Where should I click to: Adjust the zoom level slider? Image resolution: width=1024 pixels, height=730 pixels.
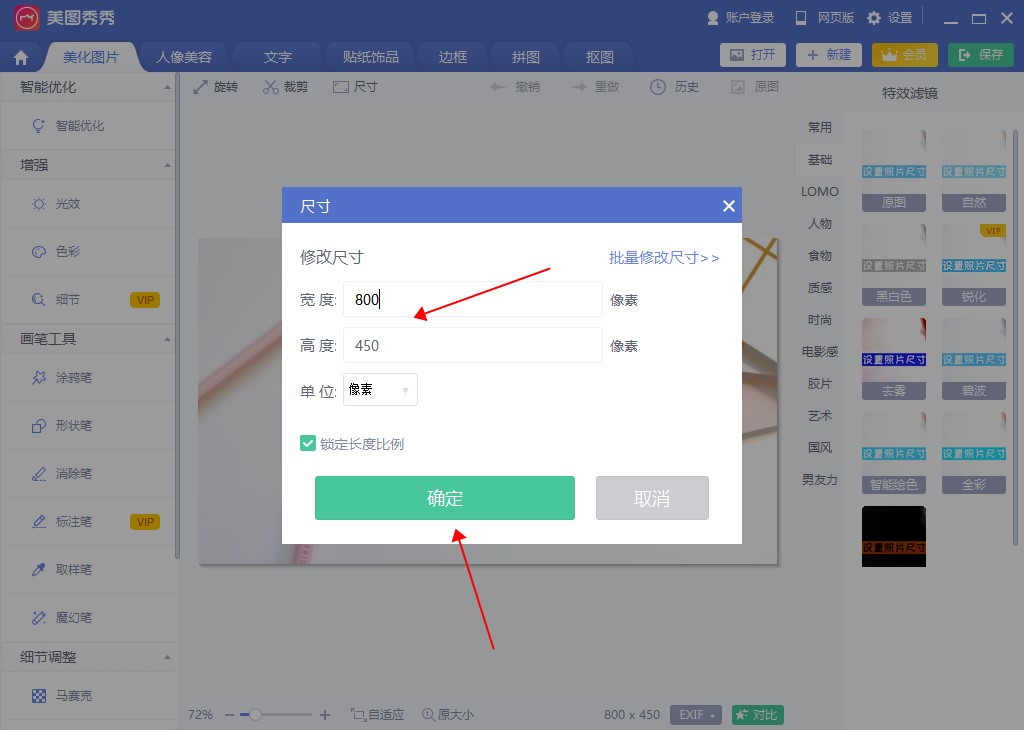click(x=256, y=715)
